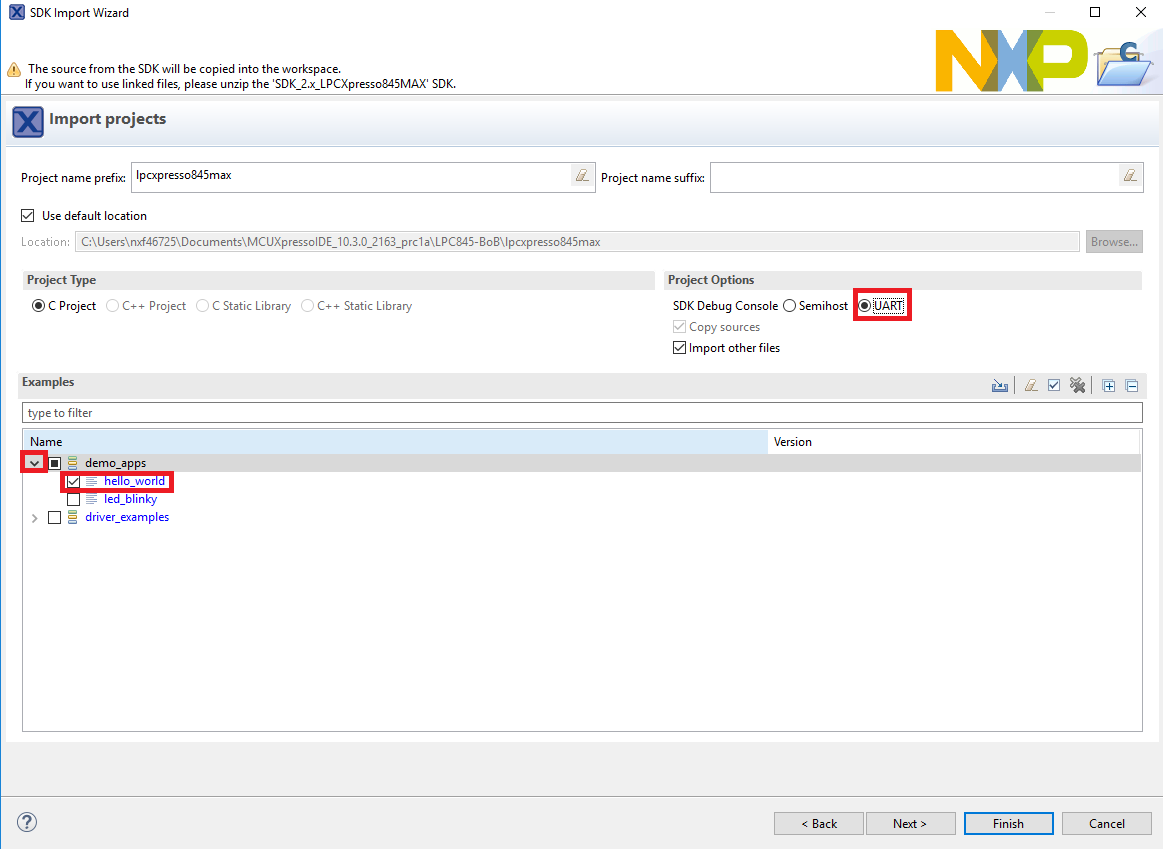Uncheck the hello_world example checkbox
Screen dimensions: 1163x849
click(74, 481)
